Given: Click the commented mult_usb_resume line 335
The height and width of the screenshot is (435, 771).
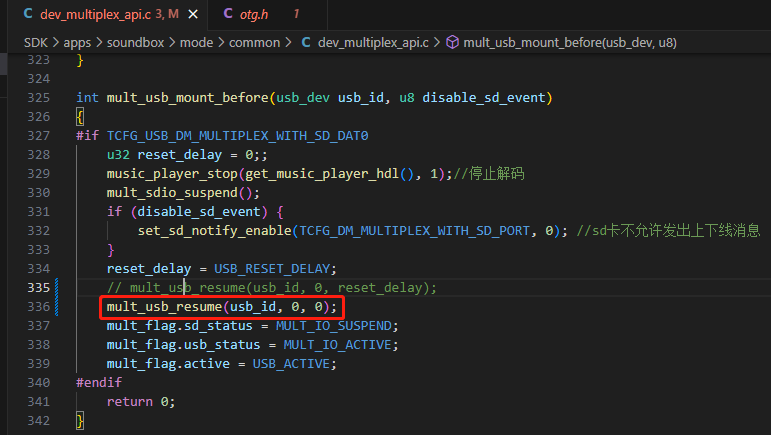Looking at the screenshot, I should [x=271, y=288].
